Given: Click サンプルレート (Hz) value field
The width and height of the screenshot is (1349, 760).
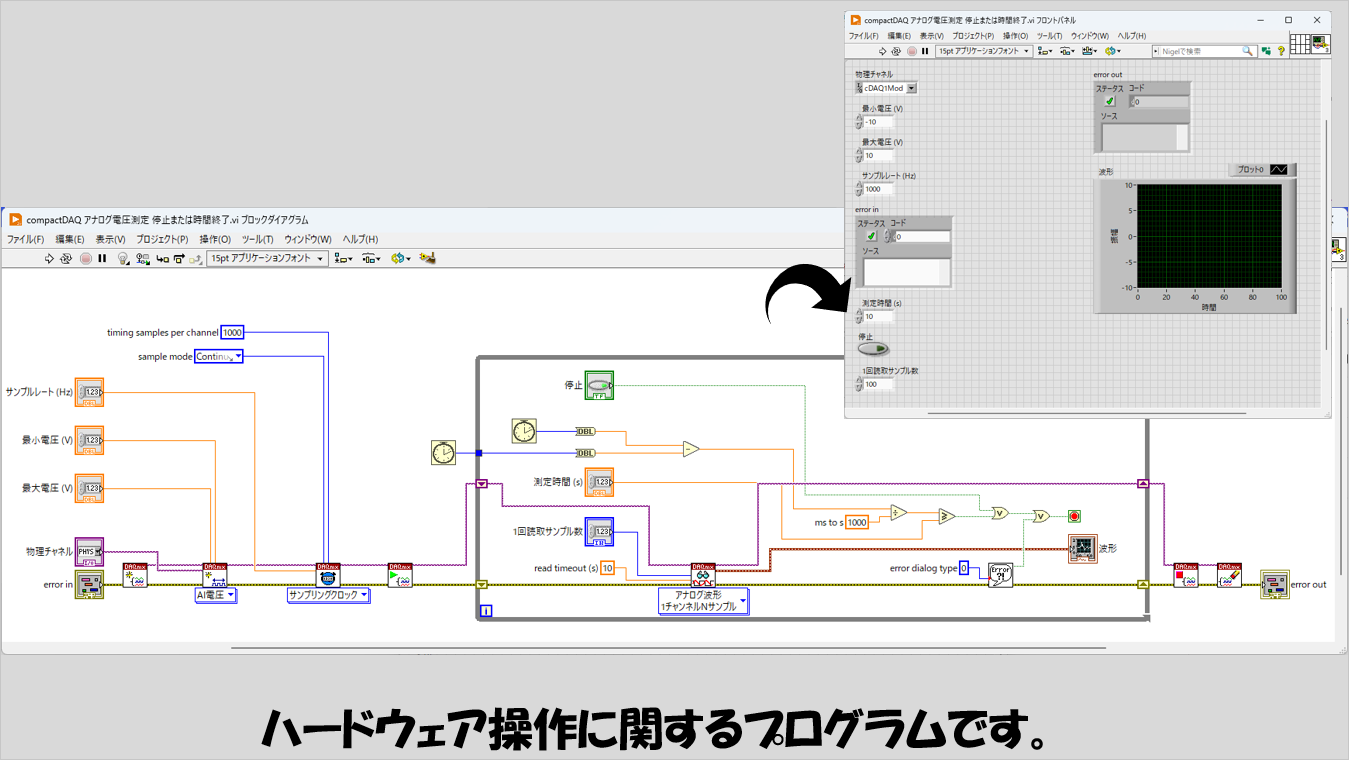Looking at the screenshot, I should (x=879, y=188).
